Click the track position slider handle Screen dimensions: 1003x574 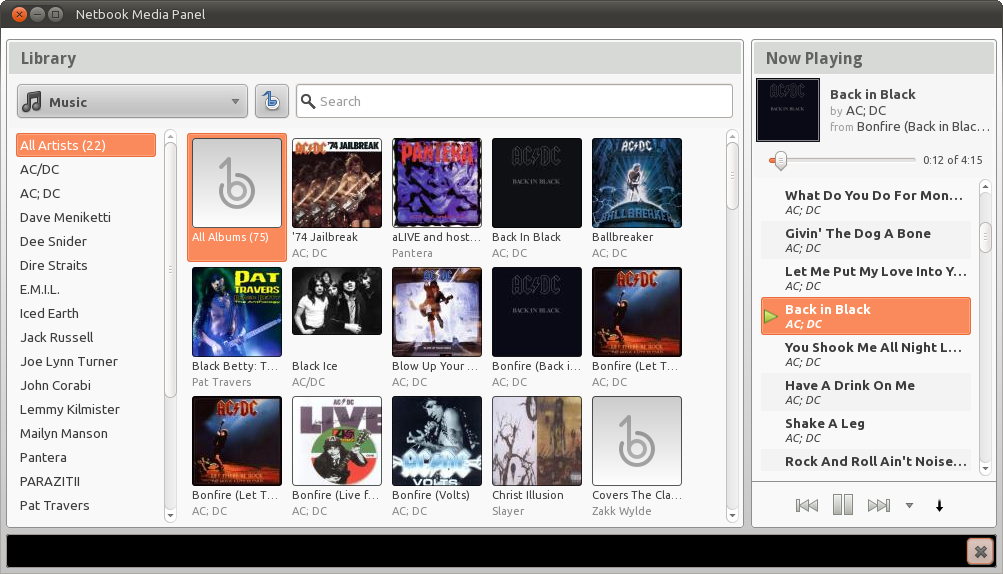pos(780,161)
